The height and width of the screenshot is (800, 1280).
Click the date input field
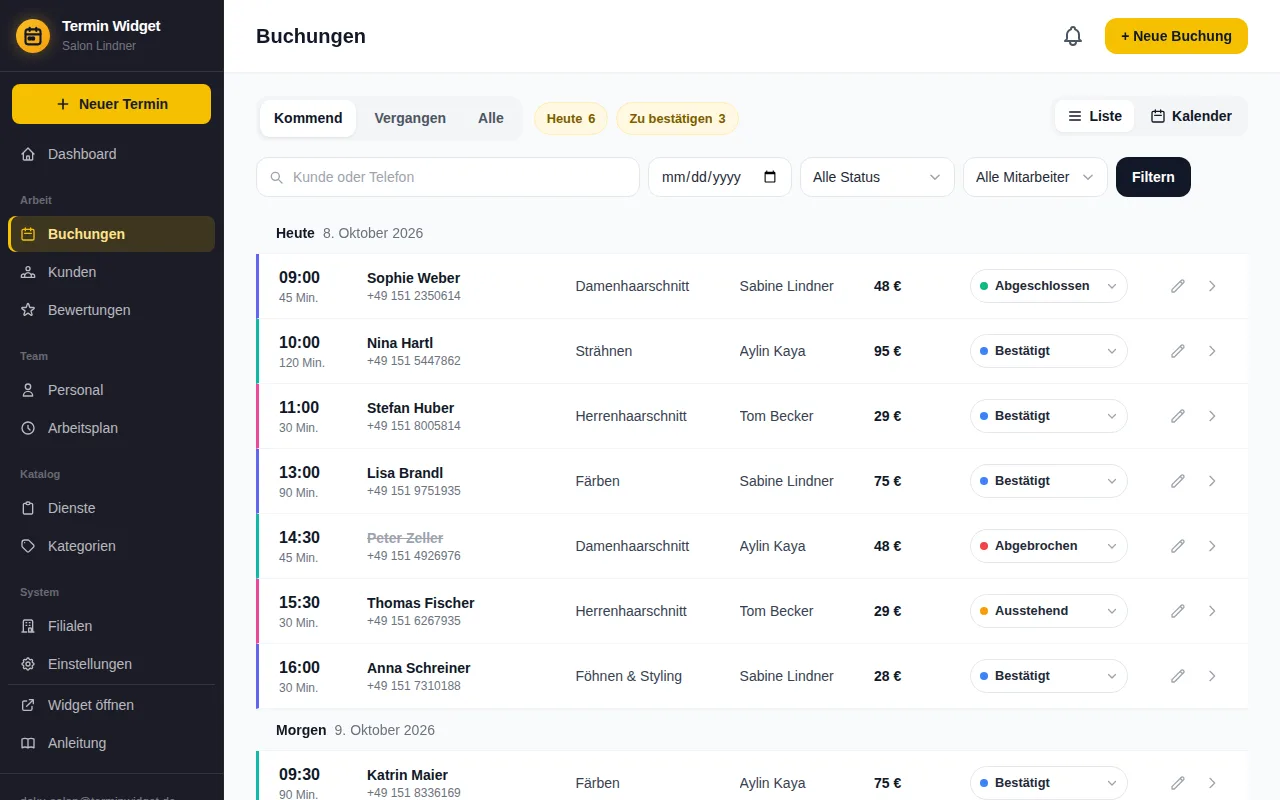point(720,177)
